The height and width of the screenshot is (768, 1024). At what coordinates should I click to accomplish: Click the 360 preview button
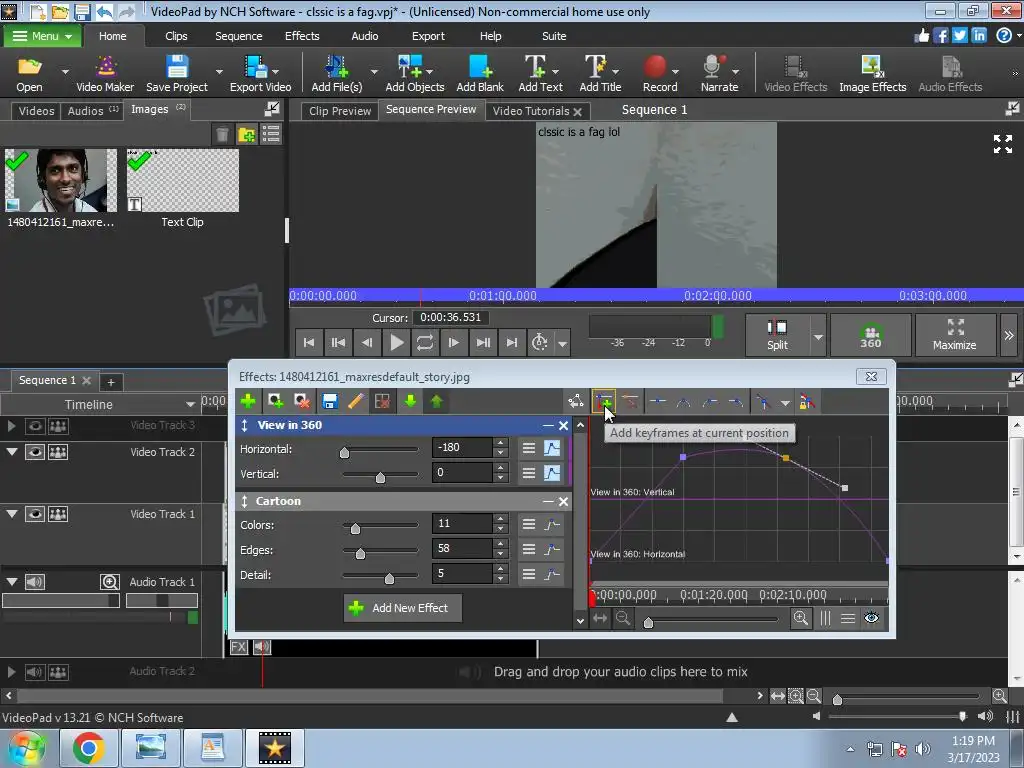(x=871, y=335)
